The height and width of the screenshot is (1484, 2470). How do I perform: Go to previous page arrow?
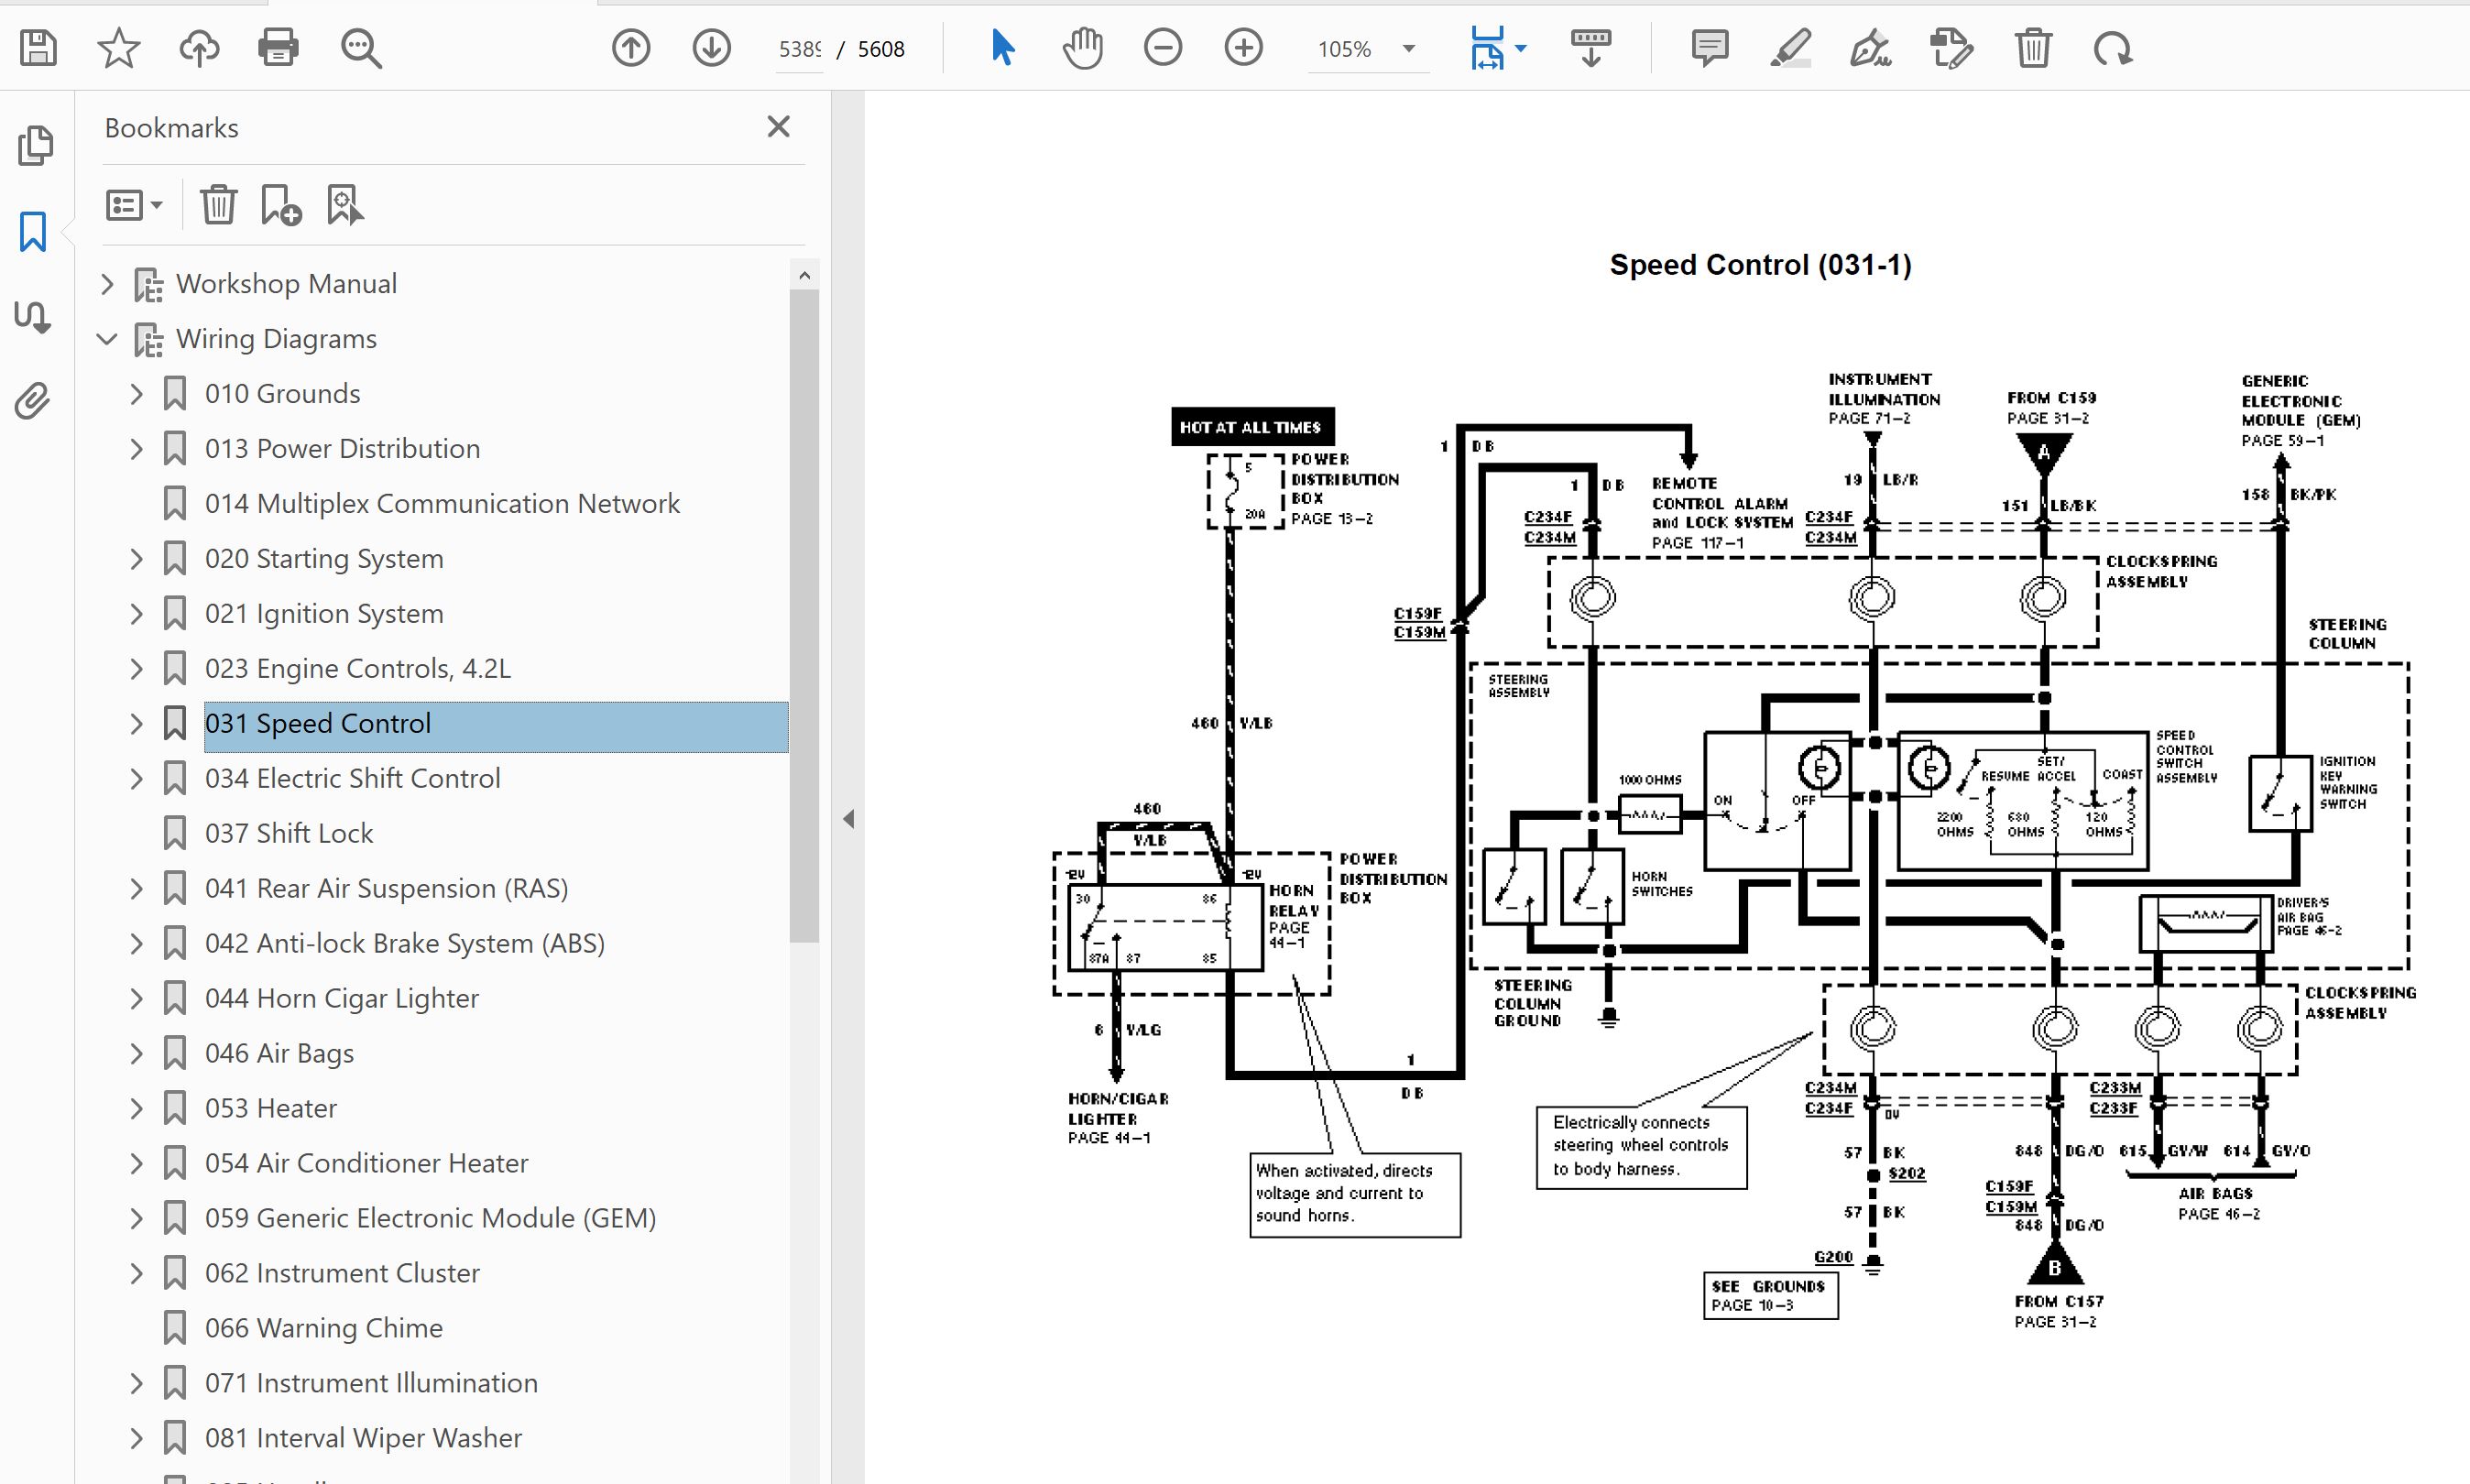(x=631, y=48)
